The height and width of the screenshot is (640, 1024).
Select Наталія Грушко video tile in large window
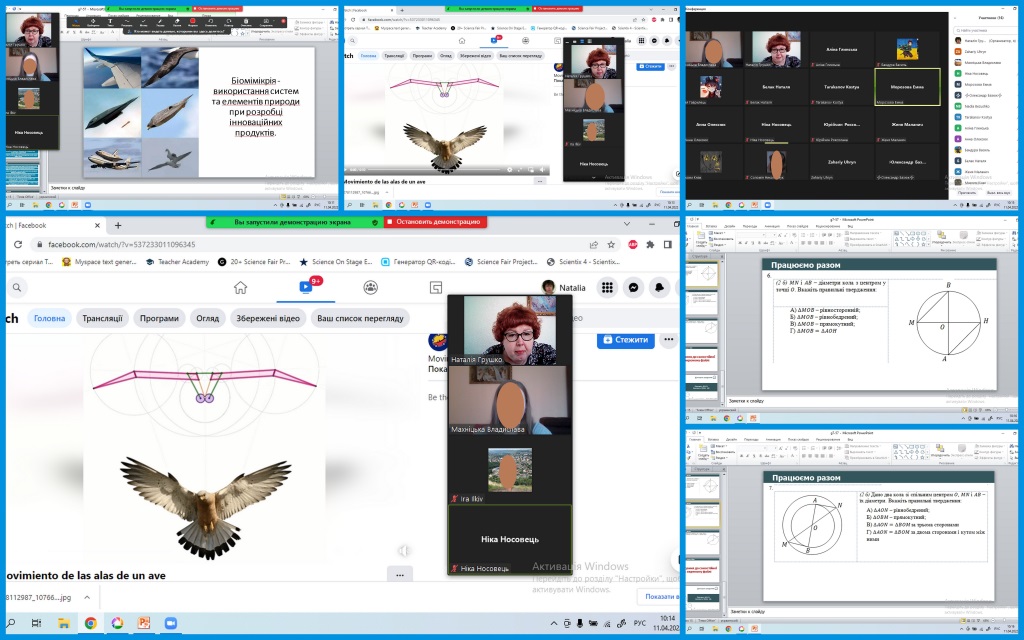[509, 330]
